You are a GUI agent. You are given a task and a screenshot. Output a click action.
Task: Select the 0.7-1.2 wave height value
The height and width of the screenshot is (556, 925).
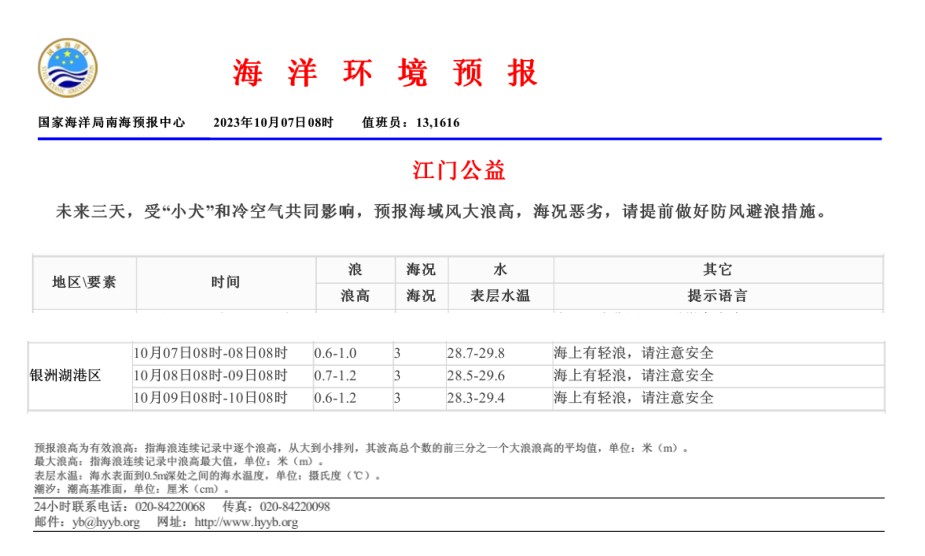335,376
